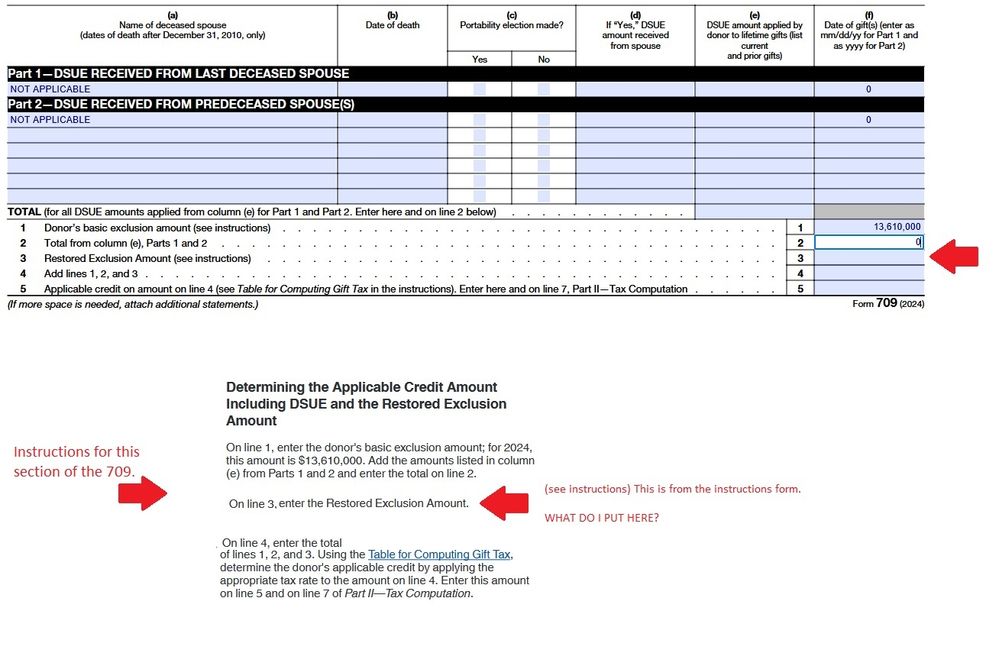The height and width of the screenshot is (669, 999).
Task: Click line 4 Add lines 1, 2, and 3 field
Action: [869, 273]
